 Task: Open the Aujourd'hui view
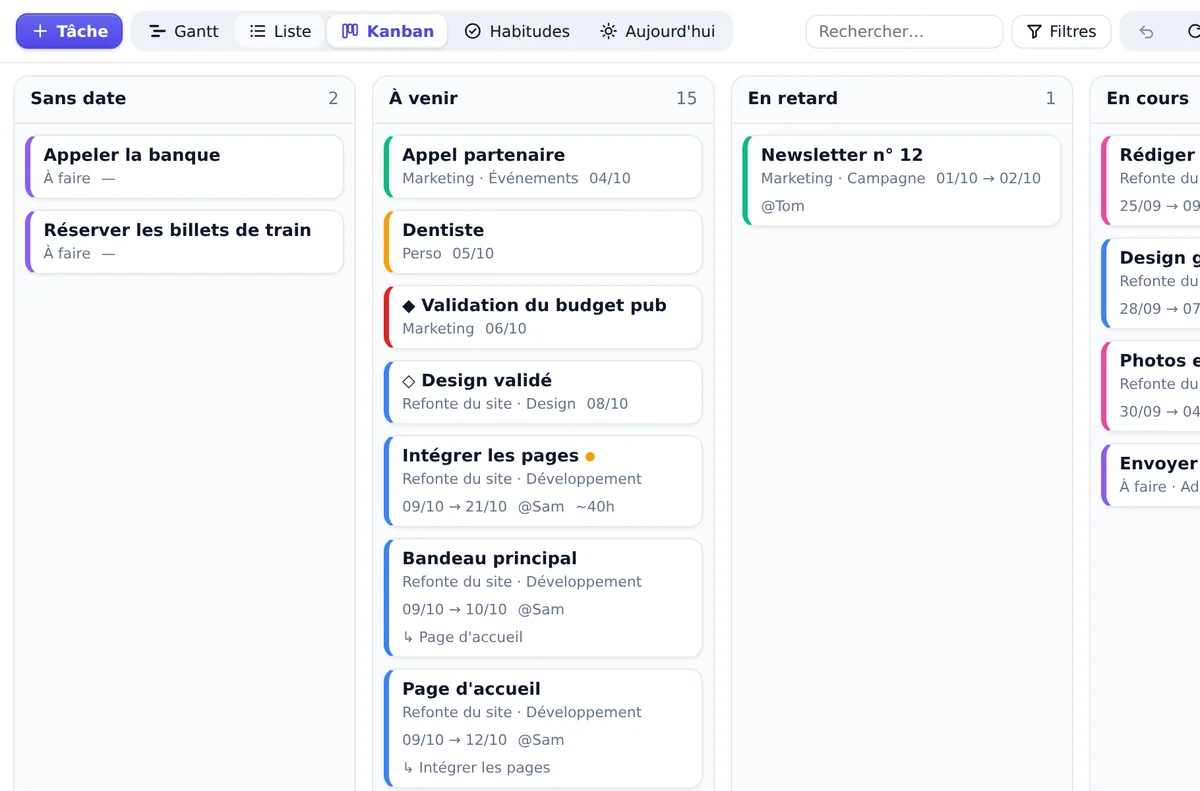657,31
